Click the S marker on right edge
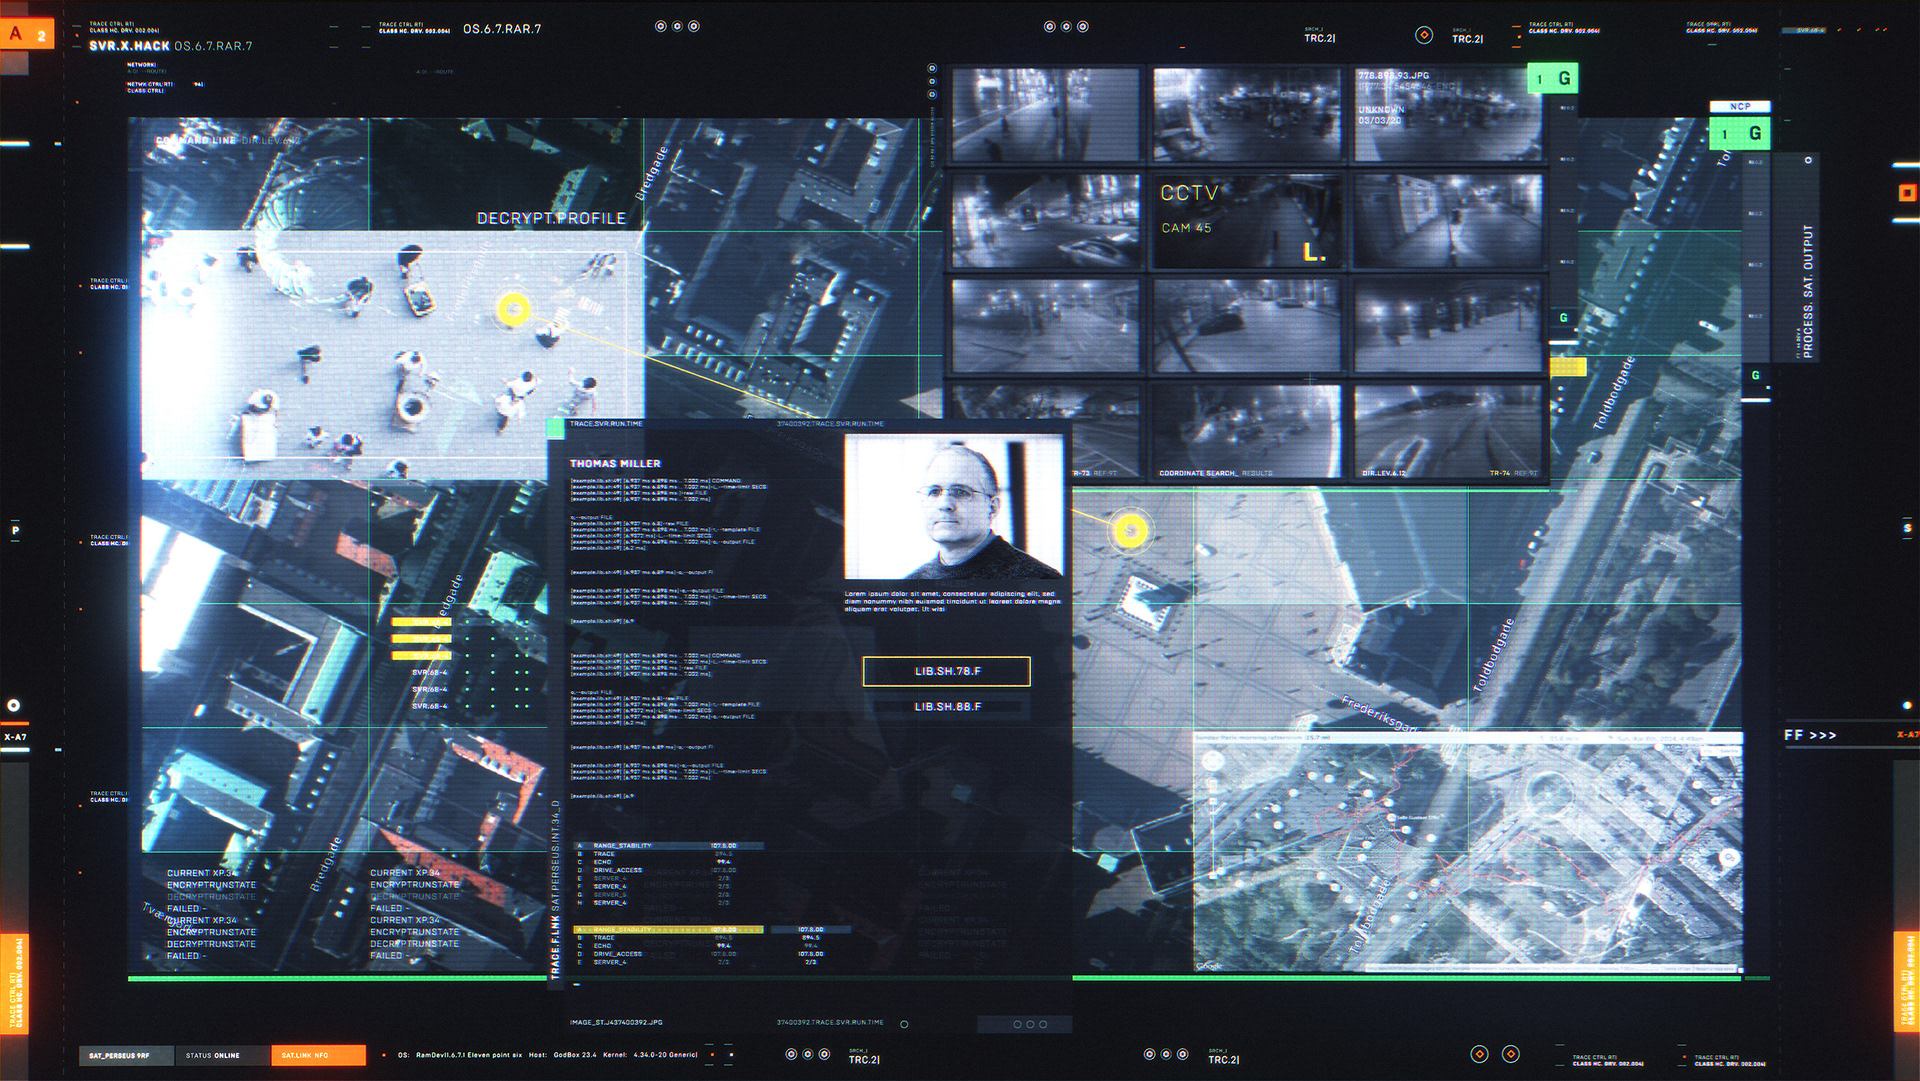This screenshot has height=1081, width=1920. coord(1907,527)
